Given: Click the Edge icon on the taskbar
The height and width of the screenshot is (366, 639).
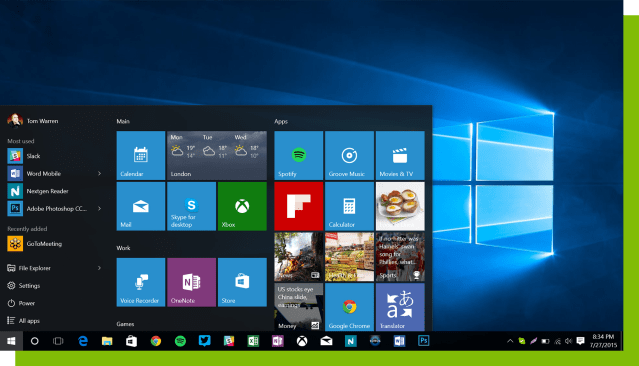Looking at the screenshot, I should (x=83, y=341).
